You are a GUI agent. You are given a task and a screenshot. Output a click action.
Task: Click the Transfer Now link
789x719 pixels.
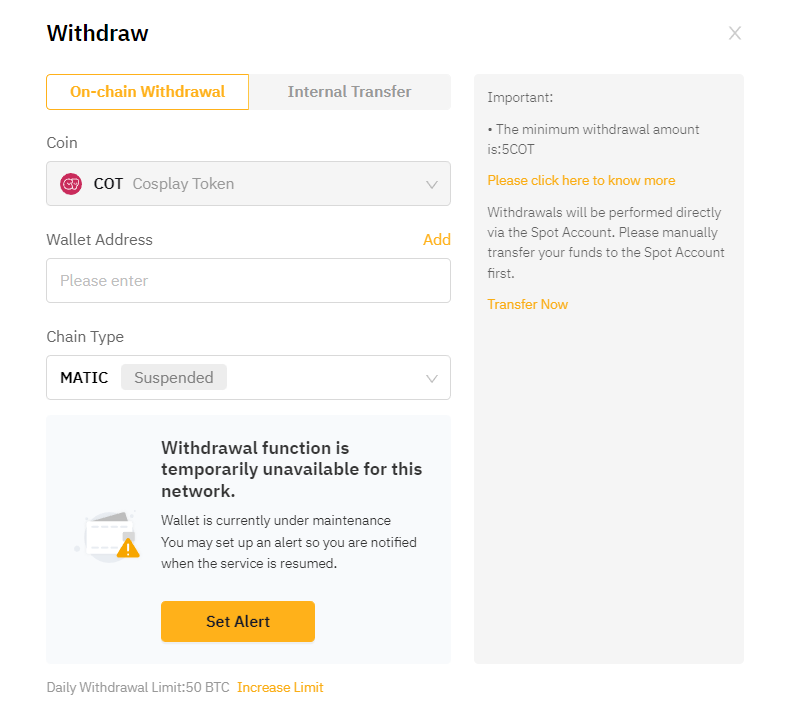tap(527, 305)
